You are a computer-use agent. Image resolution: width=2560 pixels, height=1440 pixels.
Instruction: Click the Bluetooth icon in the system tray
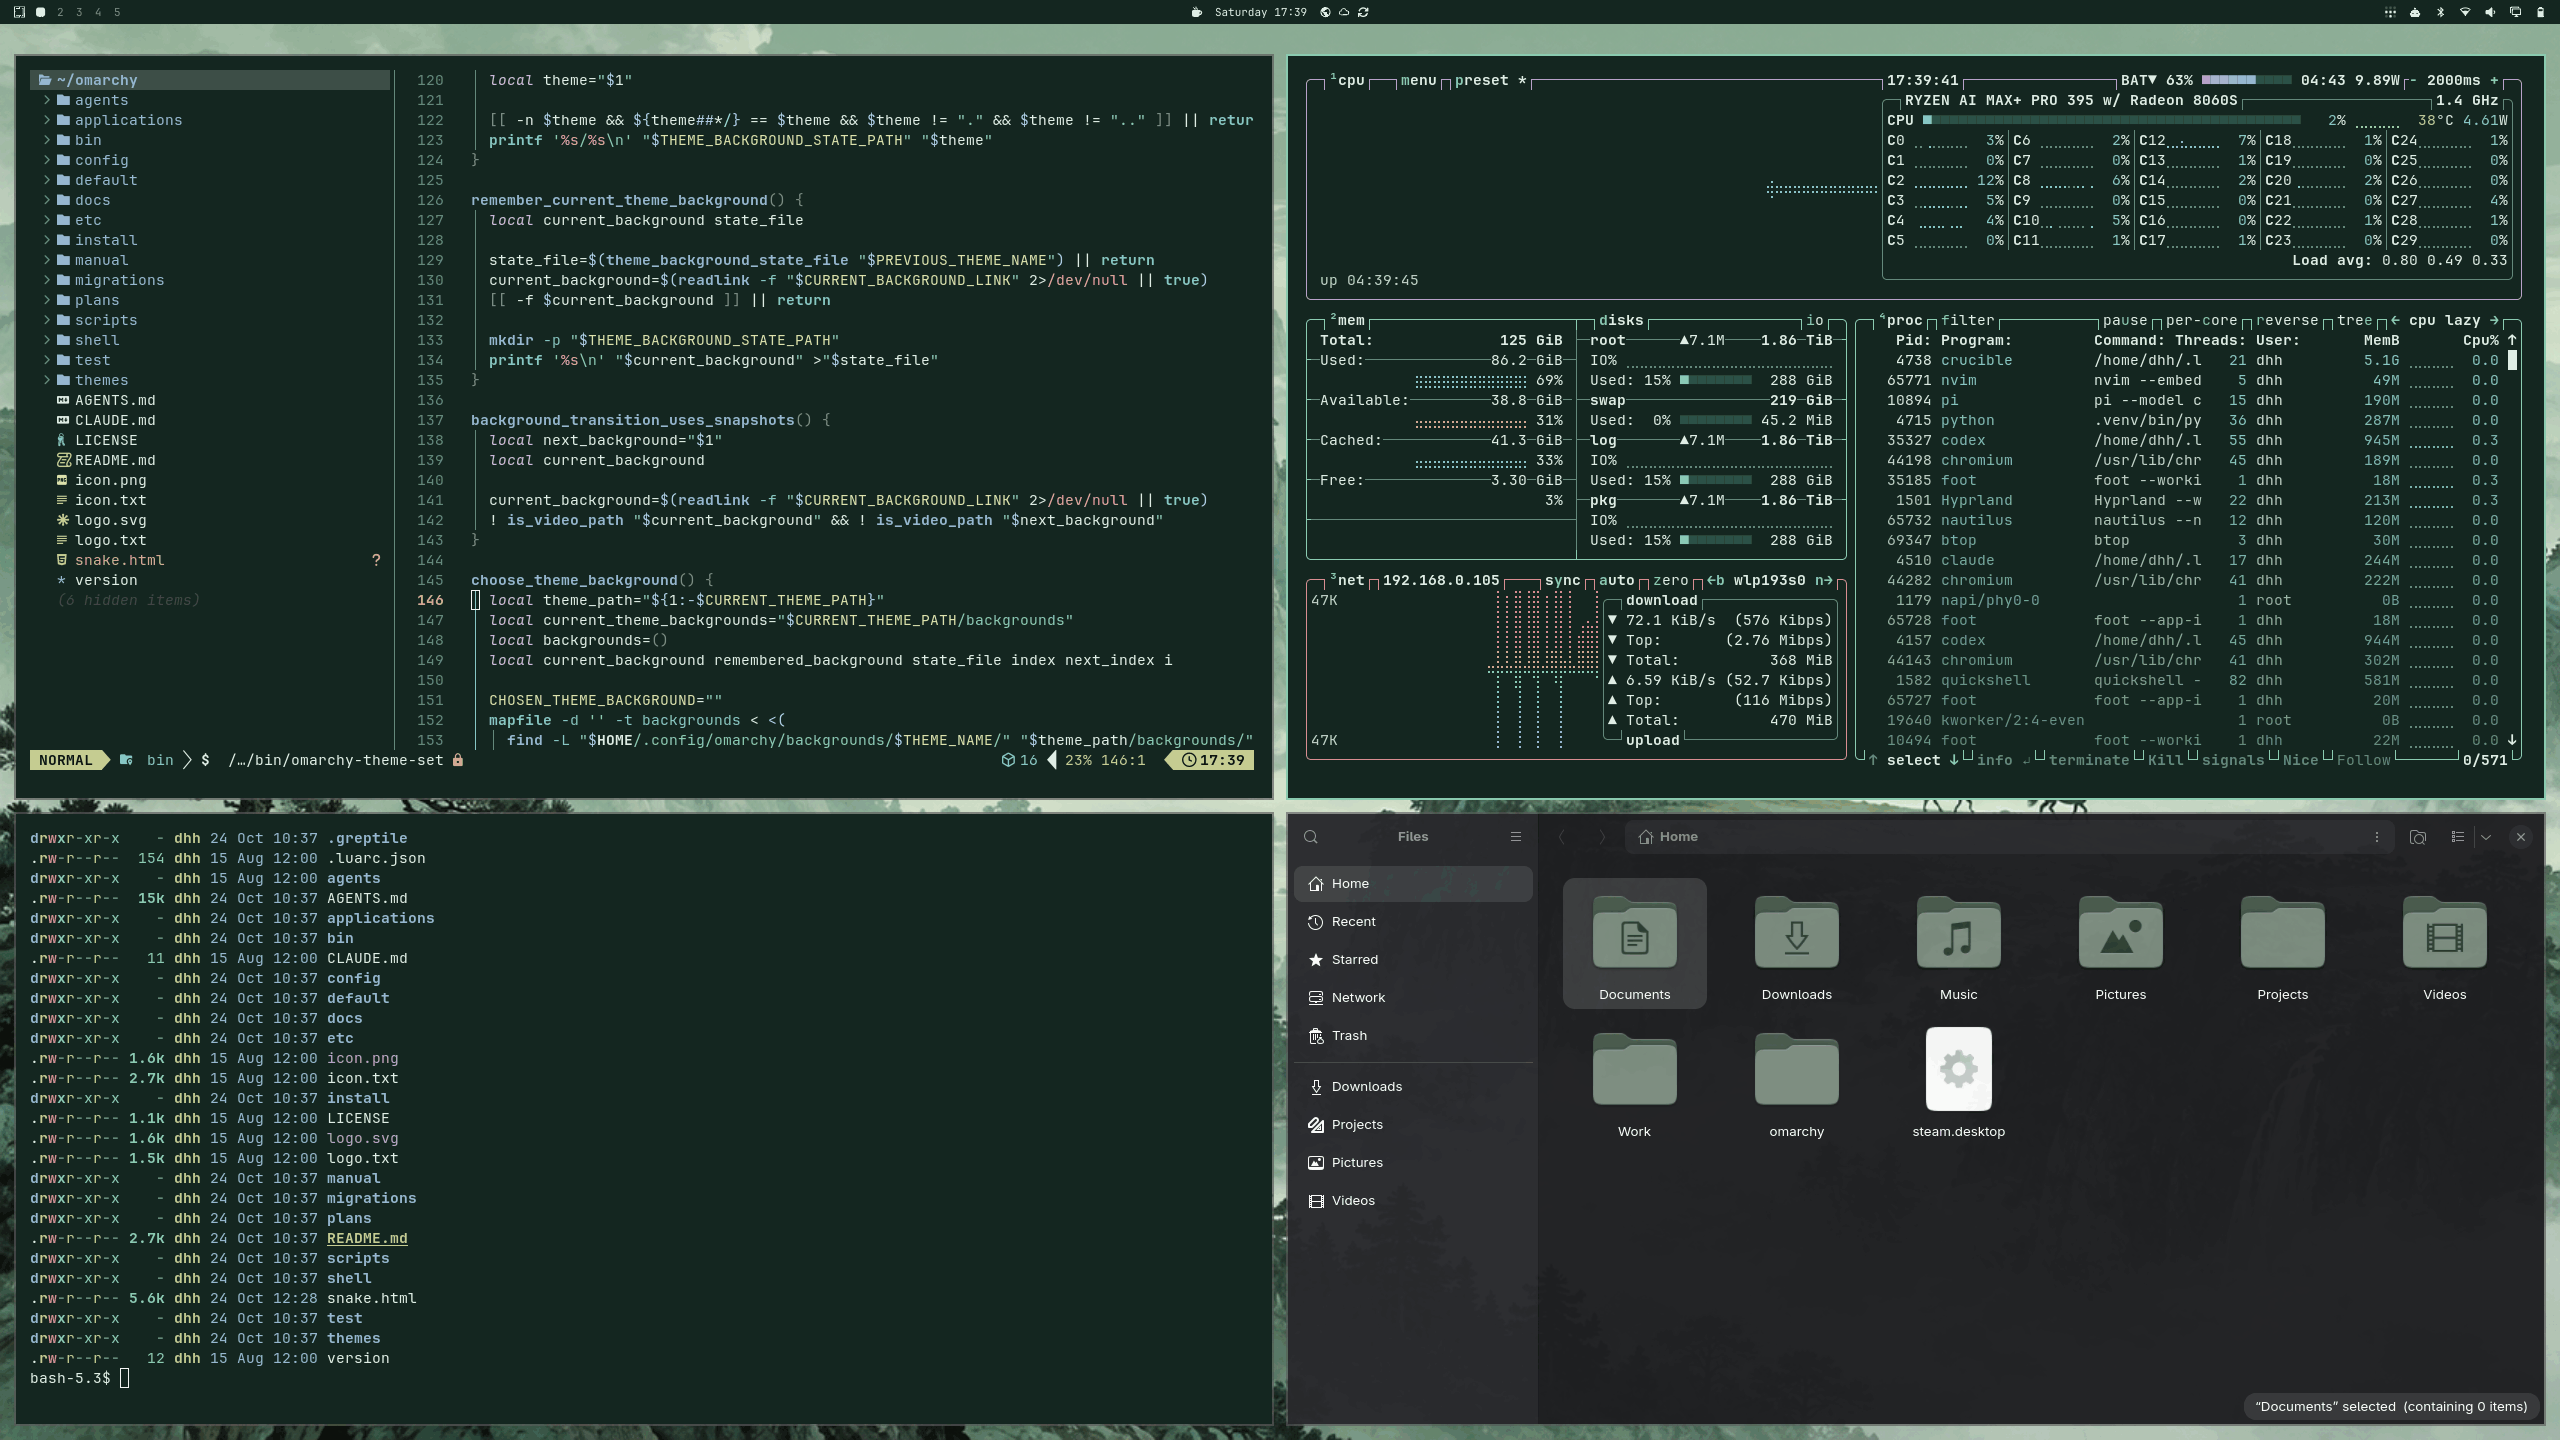pyautogui.click(x=2440, y=12)
